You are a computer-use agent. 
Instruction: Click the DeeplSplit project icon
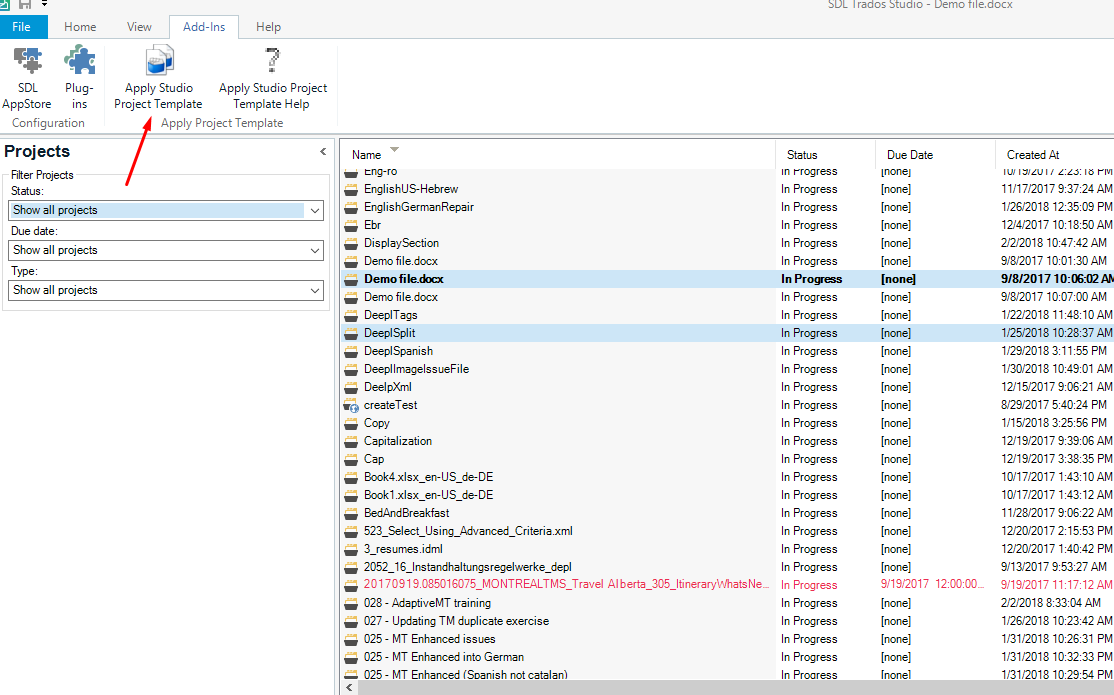tap(351, 333)
